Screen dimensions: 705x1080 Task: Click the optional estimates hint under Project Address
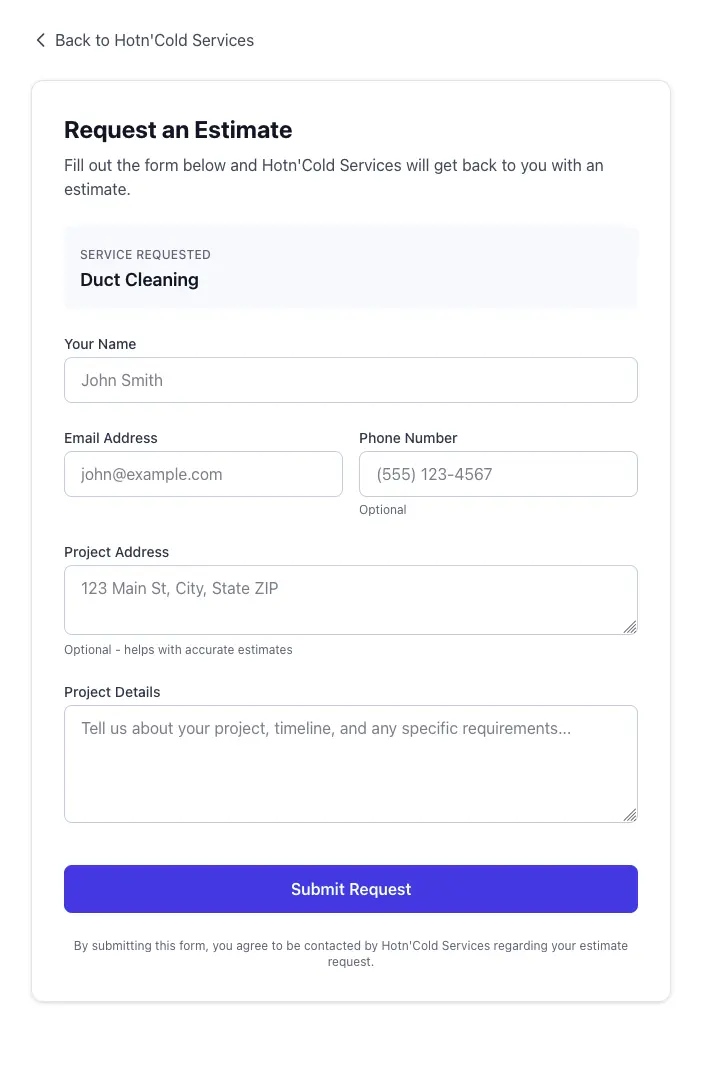coord(178,650)
